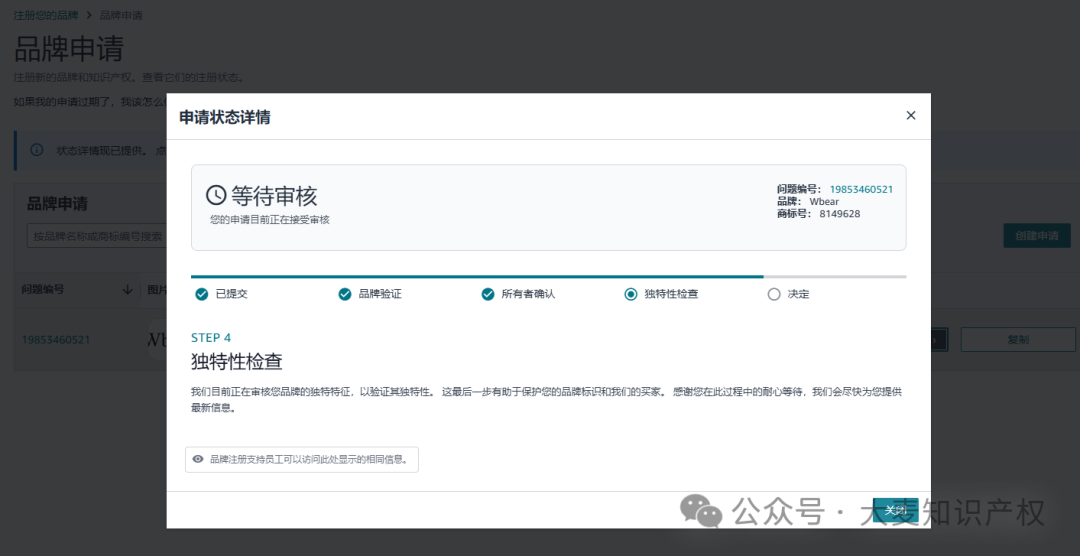
Task: Select the 决定 step indicator
Action: tap(773, 294)
